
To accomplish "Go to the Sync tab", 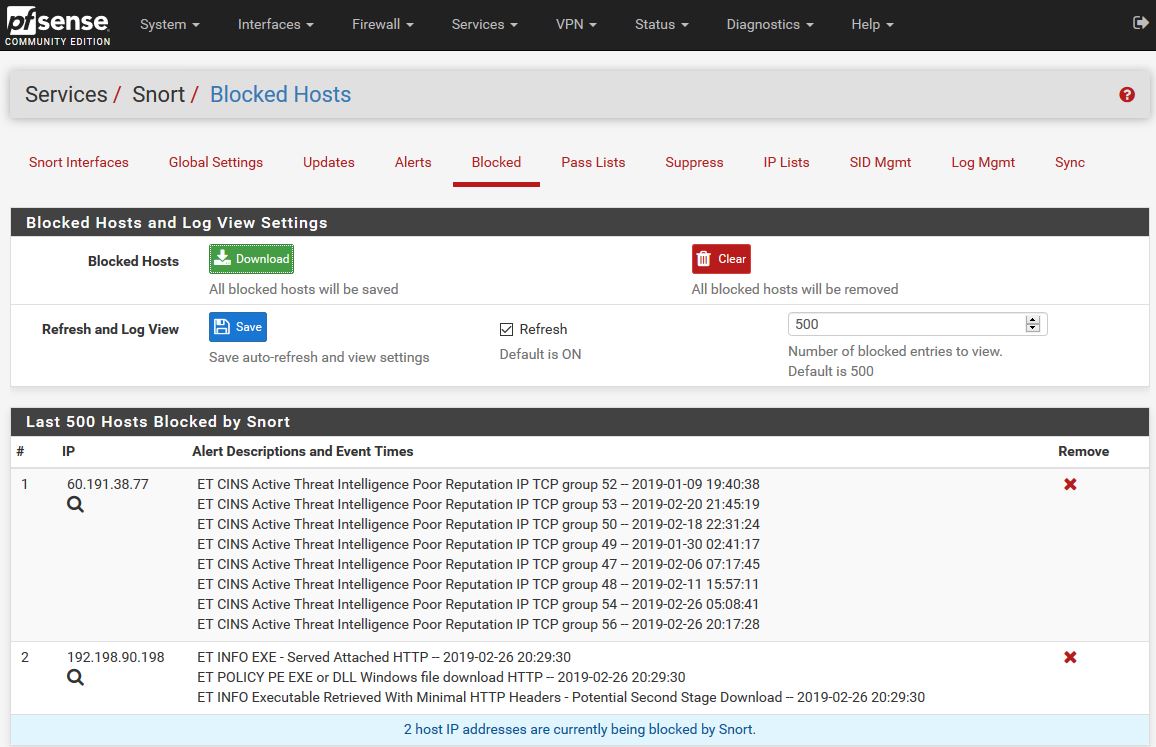I will (x=1070, y=162).
